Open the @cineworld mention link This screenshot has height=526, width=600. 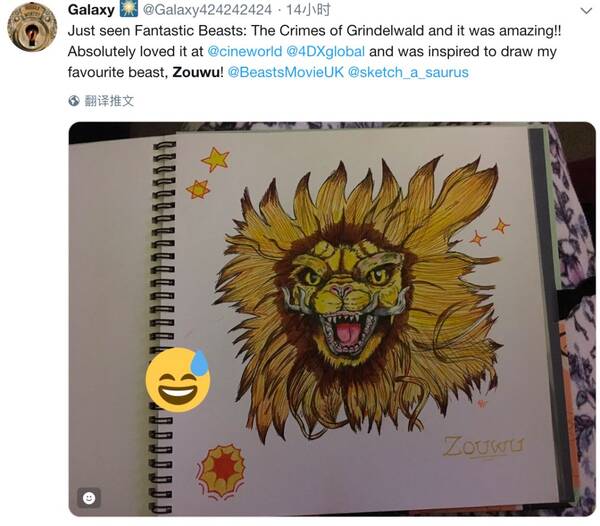pyautogui.click(x=245, y=51)
